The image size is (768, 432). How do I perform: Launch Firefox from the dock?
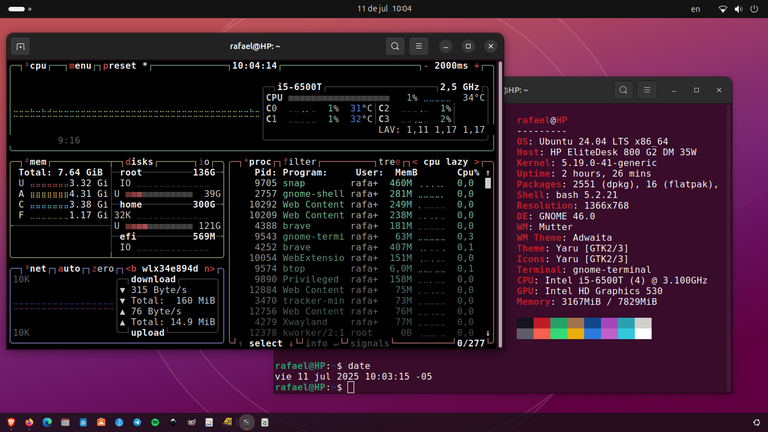click(29, 422)
